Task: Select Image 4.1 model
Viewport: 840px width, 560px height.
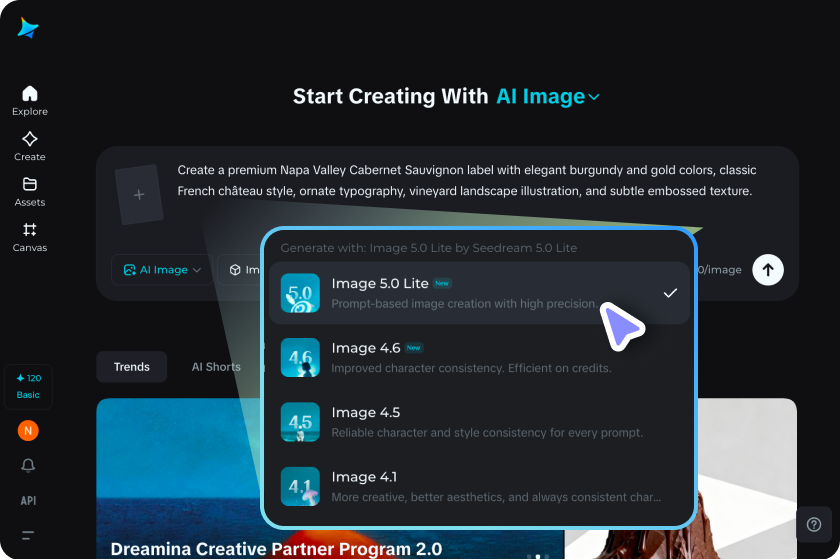Action: (479, 487)
